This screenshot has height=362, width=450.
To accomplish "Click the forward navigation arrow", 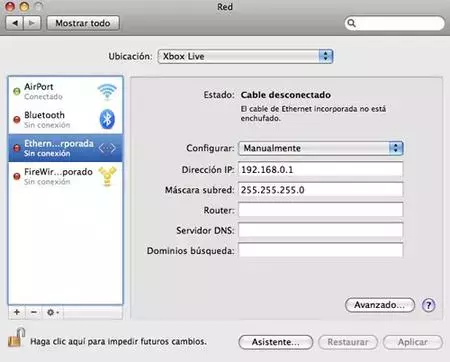I will click(x=32, y=23).
